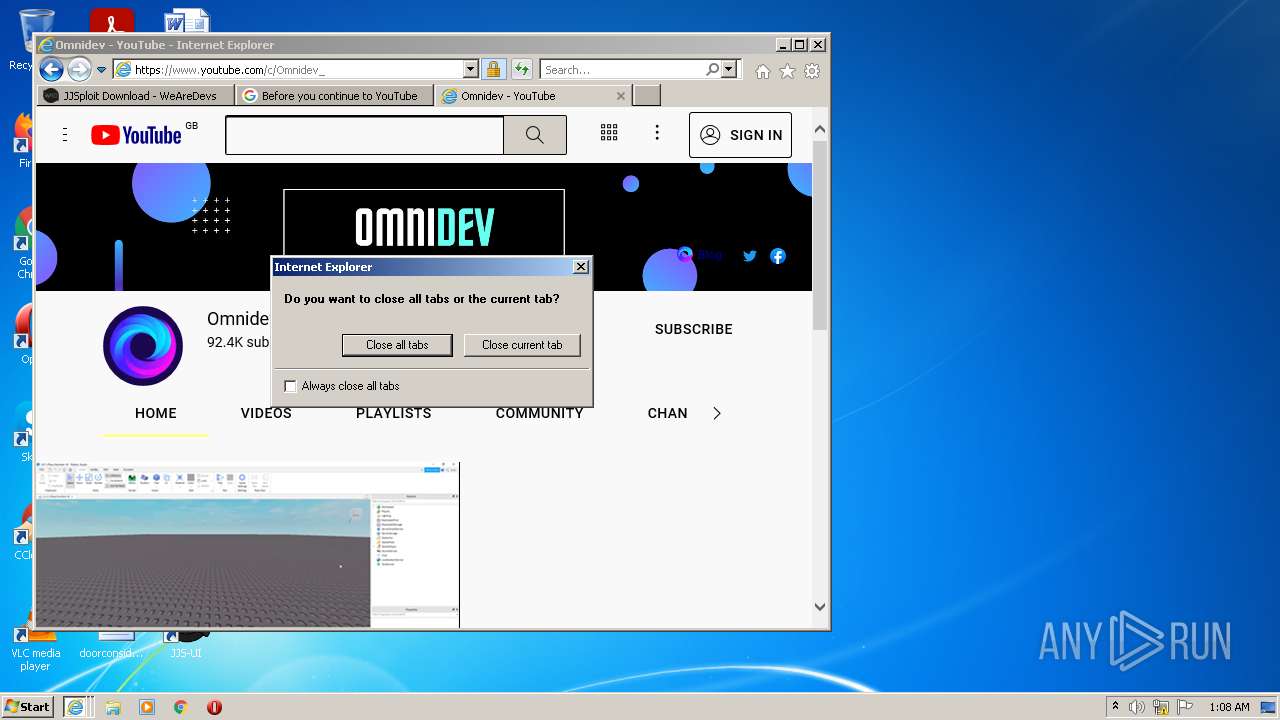Expand channel tabs with right chevron
This screenshot has width=1280, height=720.
[717, 413]
